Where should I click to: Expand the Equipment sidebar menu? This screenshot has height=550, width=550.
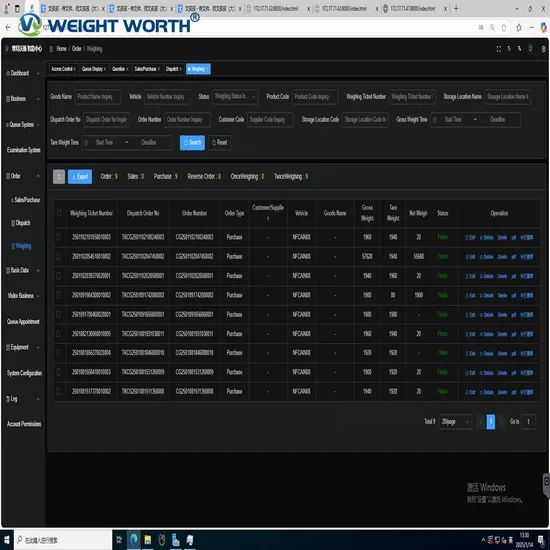(x=23, y=347)
